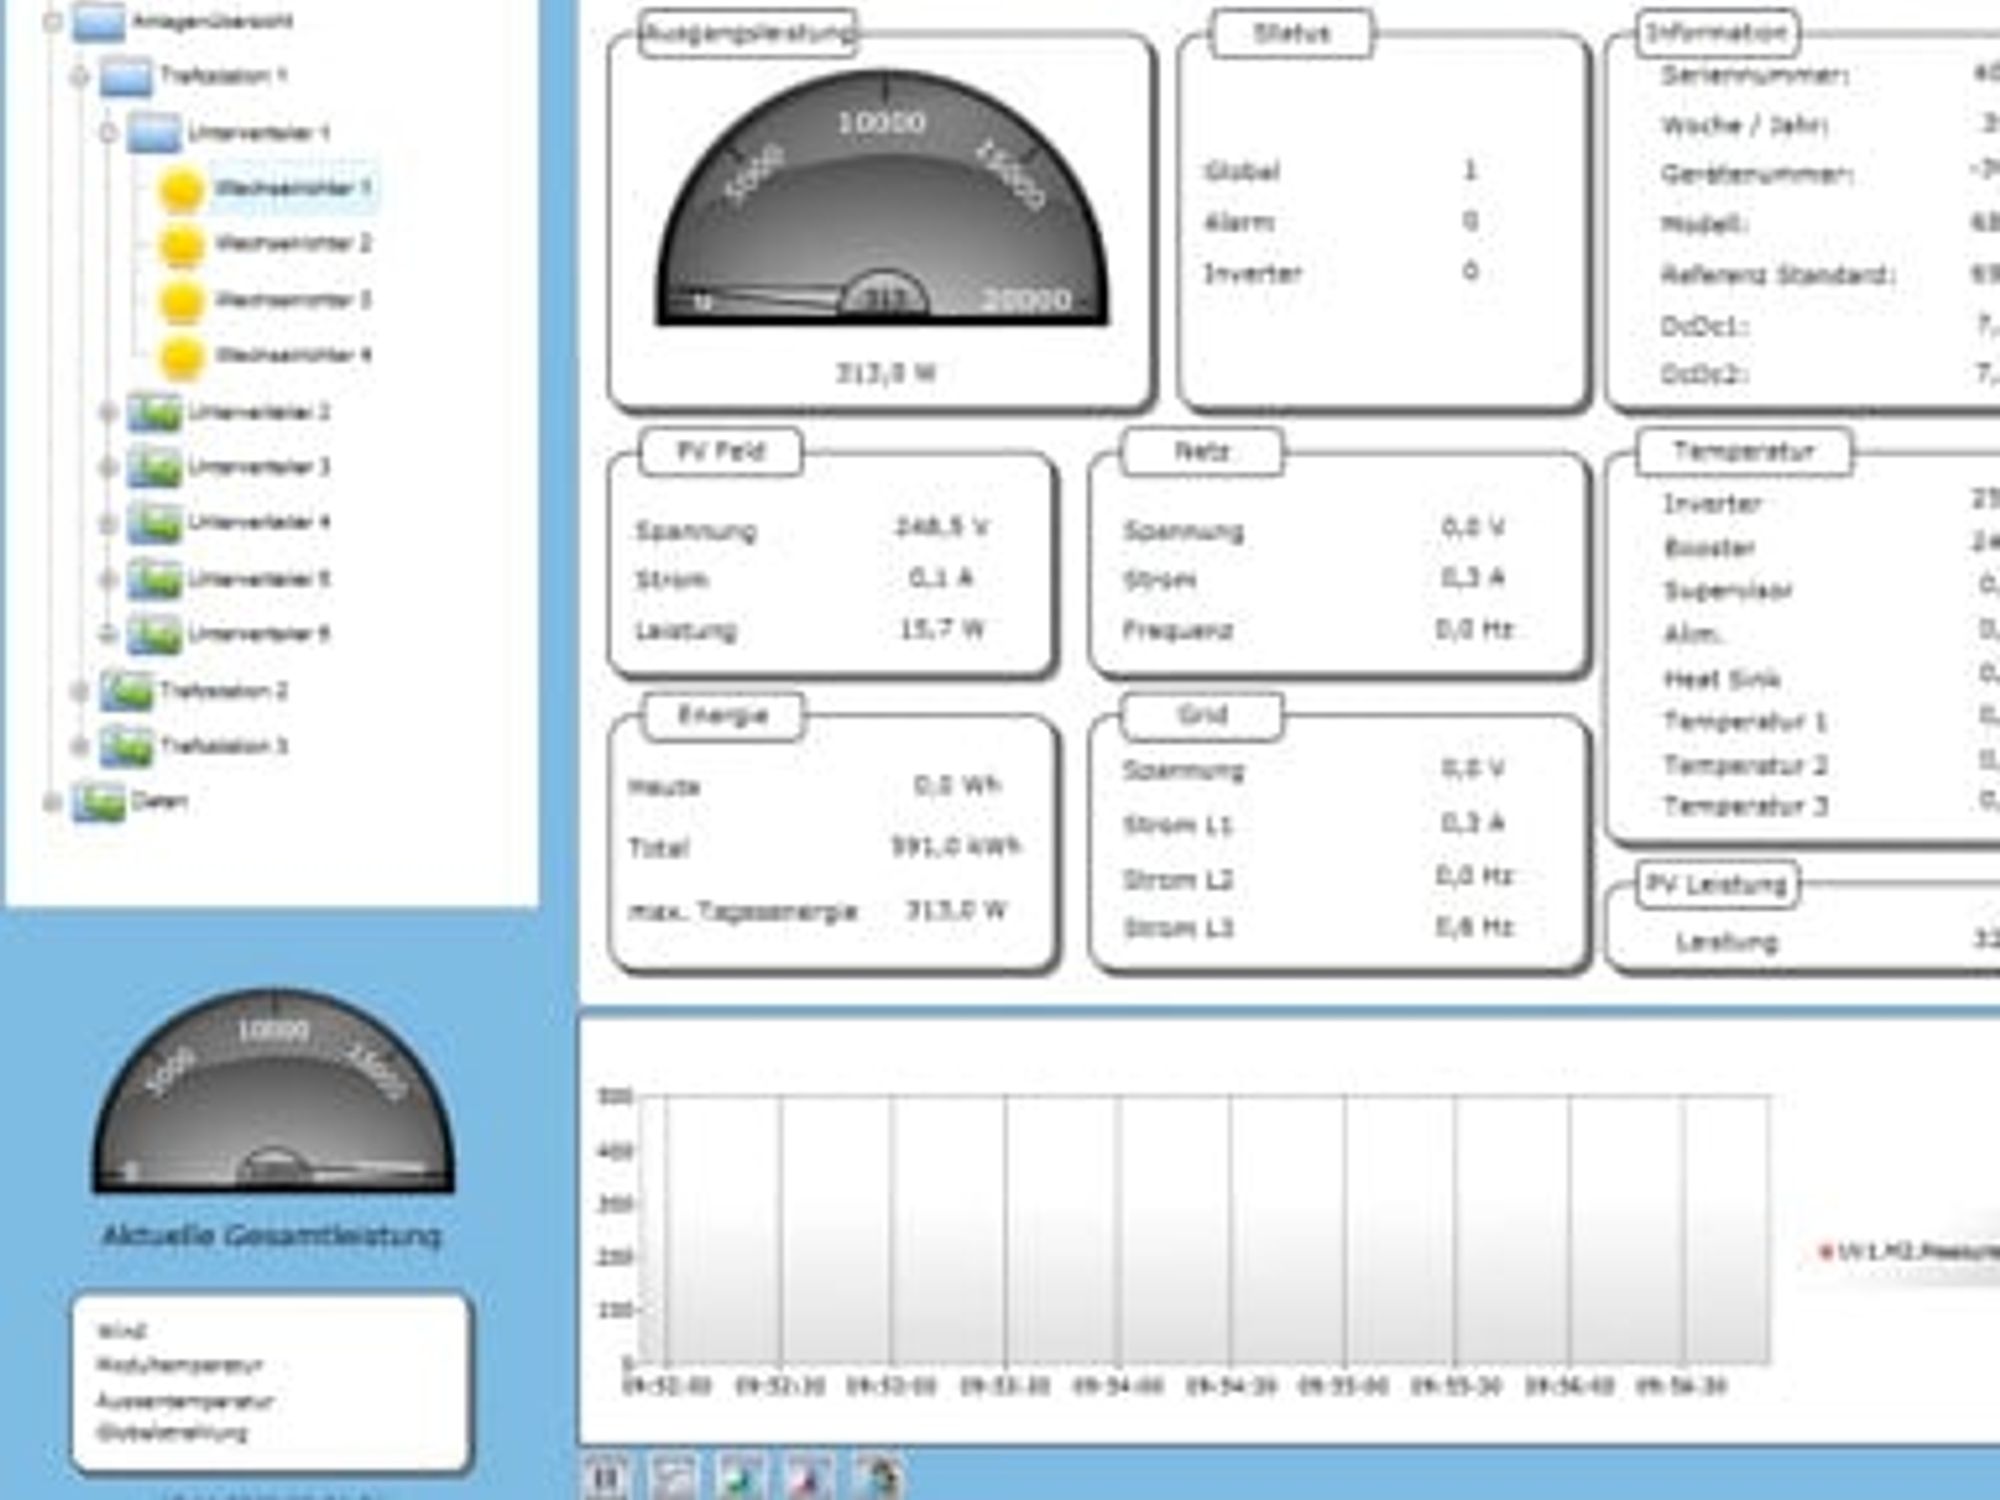Viewport: 2000px width, 1500px height.
Task: Click the Aktuelle Gesamtleistung caption
Action: 271,1236
